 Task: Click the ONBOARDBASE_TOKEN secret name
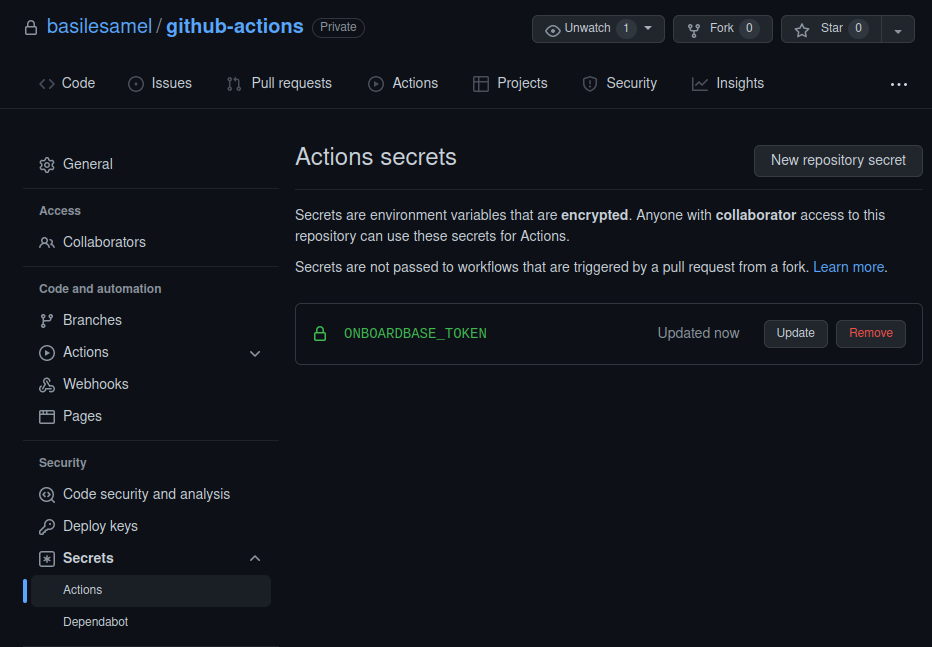pyautogui.click(x=415, y=334)
